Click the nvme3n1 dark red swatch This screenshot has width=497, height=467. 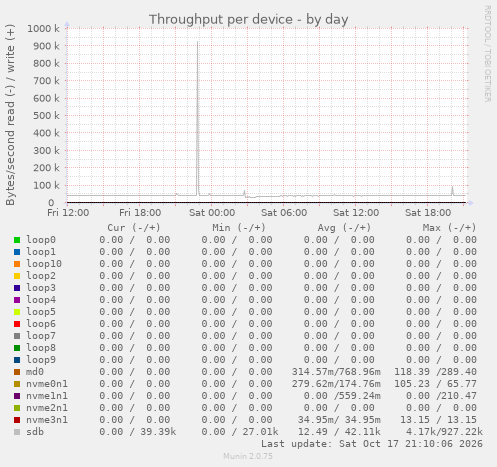[x=17, y=420]
